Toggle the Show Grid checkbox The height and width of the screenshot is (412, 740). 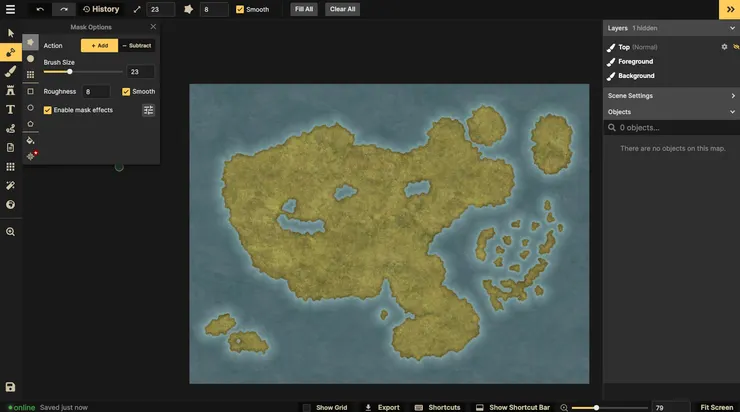(x=307, y=407)
